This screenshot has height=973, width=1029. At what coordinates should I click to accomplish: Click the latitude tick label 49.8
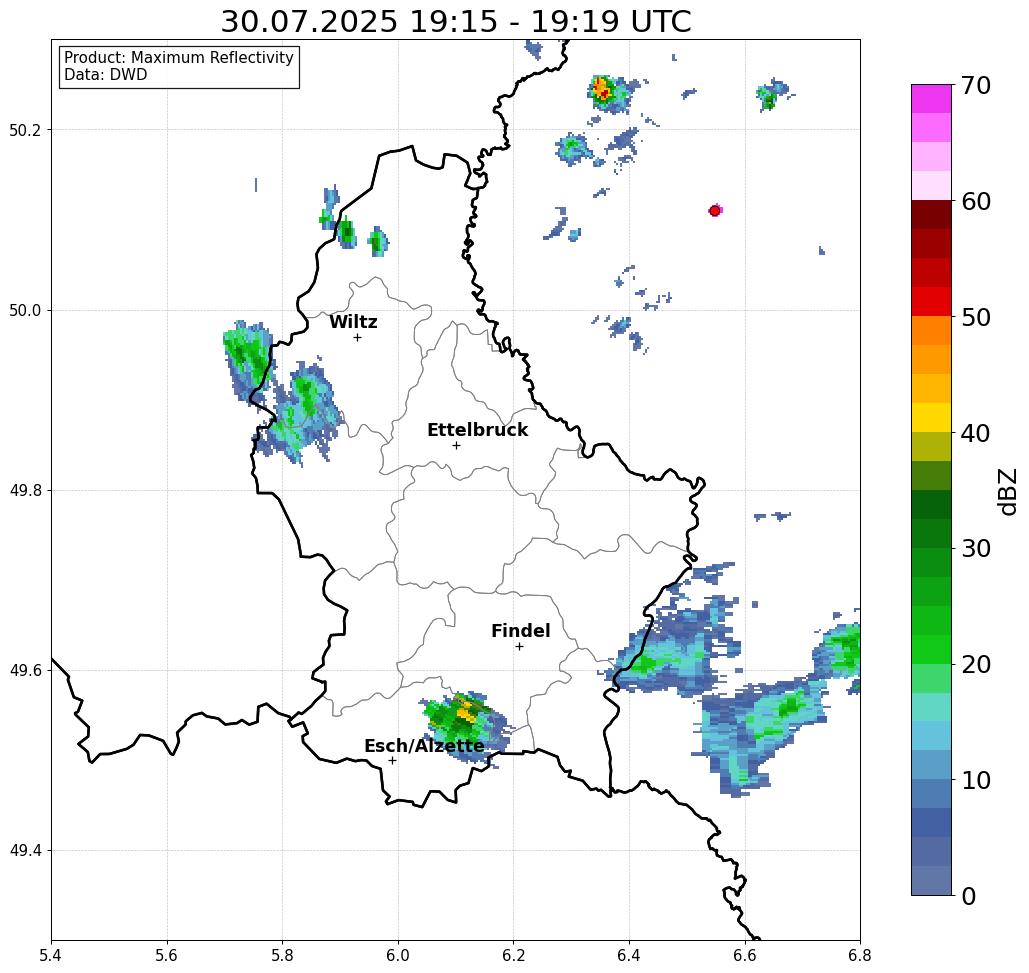(x=25, y=491)
